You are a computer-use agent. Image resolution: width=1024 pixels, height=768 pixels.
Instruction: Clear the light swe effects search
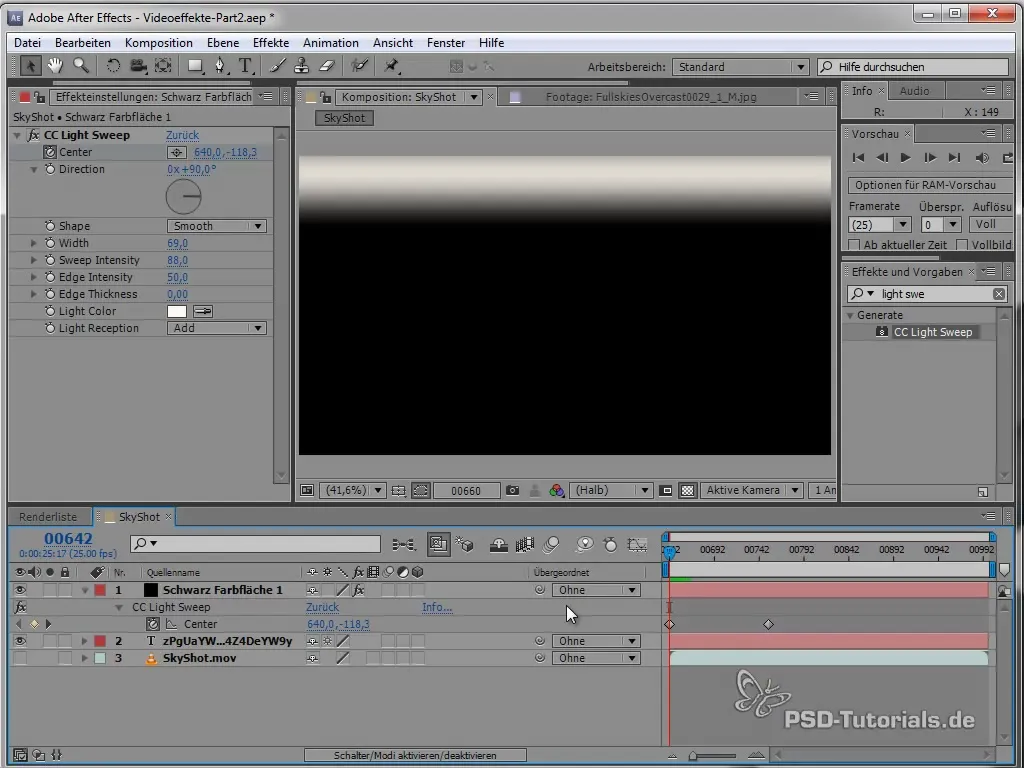(x=999, y=294)
